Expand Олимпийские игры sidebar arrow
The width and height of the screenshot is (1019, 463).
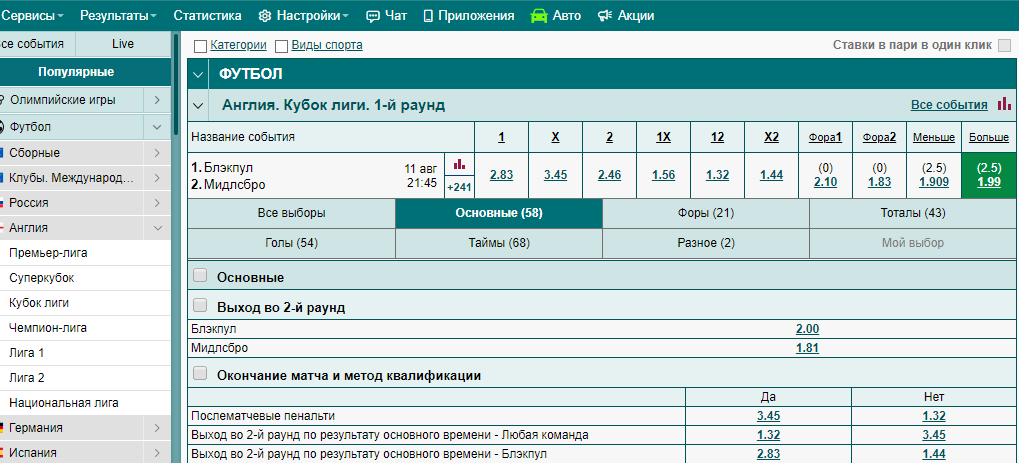[x=158, y=100]
